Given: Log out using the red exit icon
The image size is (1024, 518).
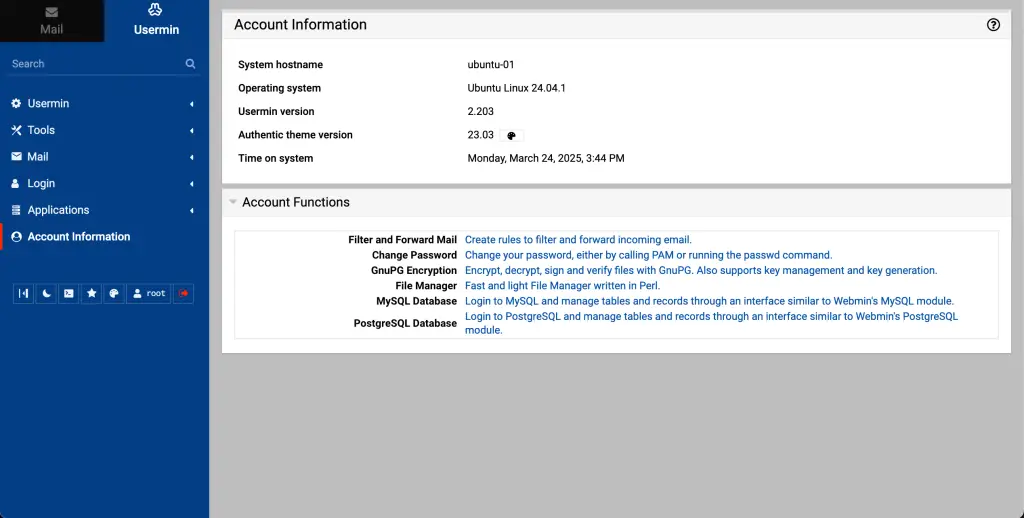Looking at the screenshot, I should [183, 294].
